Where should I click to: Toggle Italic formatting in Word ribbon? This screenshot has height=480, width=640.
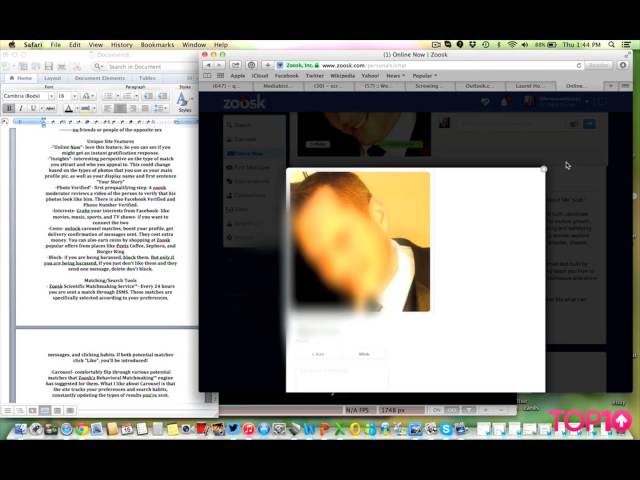click(21, 108)
